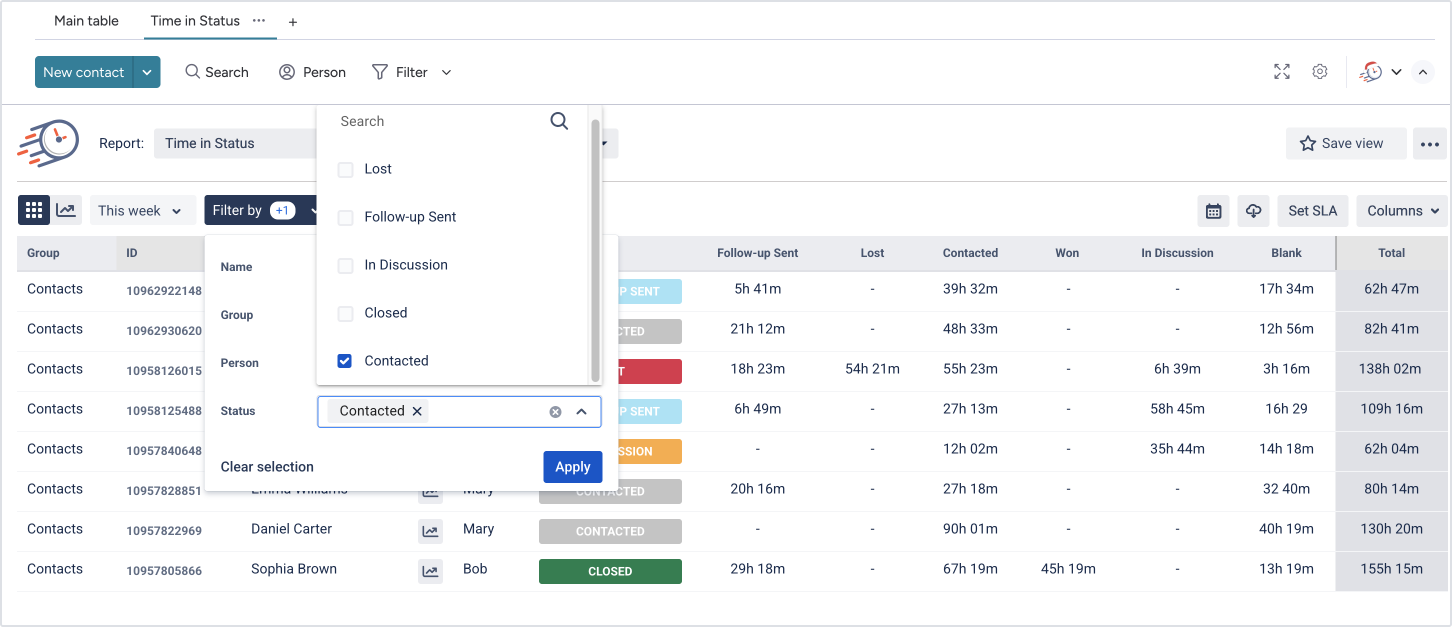Open the Columns dropdown
The width and height of the screenshot is (1452, 627).
point(1402,211)
